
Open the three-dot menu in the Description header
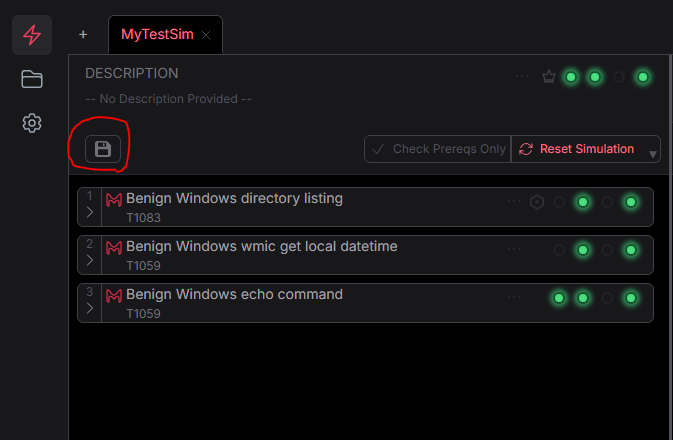(x=522, y=77)
